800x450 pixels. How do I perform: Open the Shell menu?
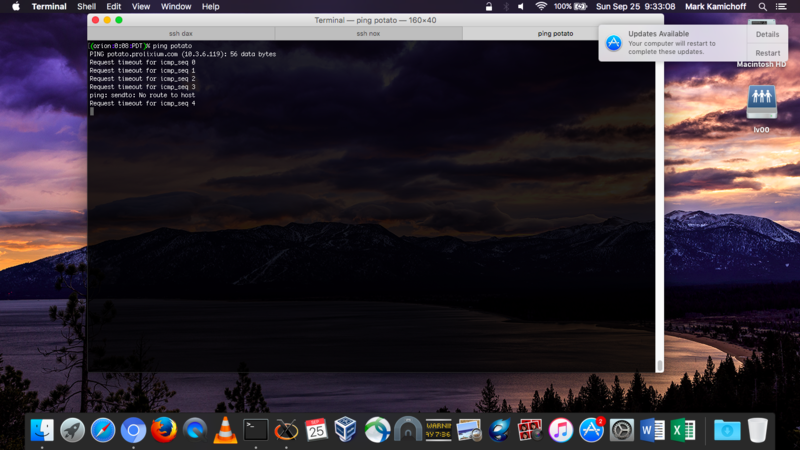tap(86, 7)
